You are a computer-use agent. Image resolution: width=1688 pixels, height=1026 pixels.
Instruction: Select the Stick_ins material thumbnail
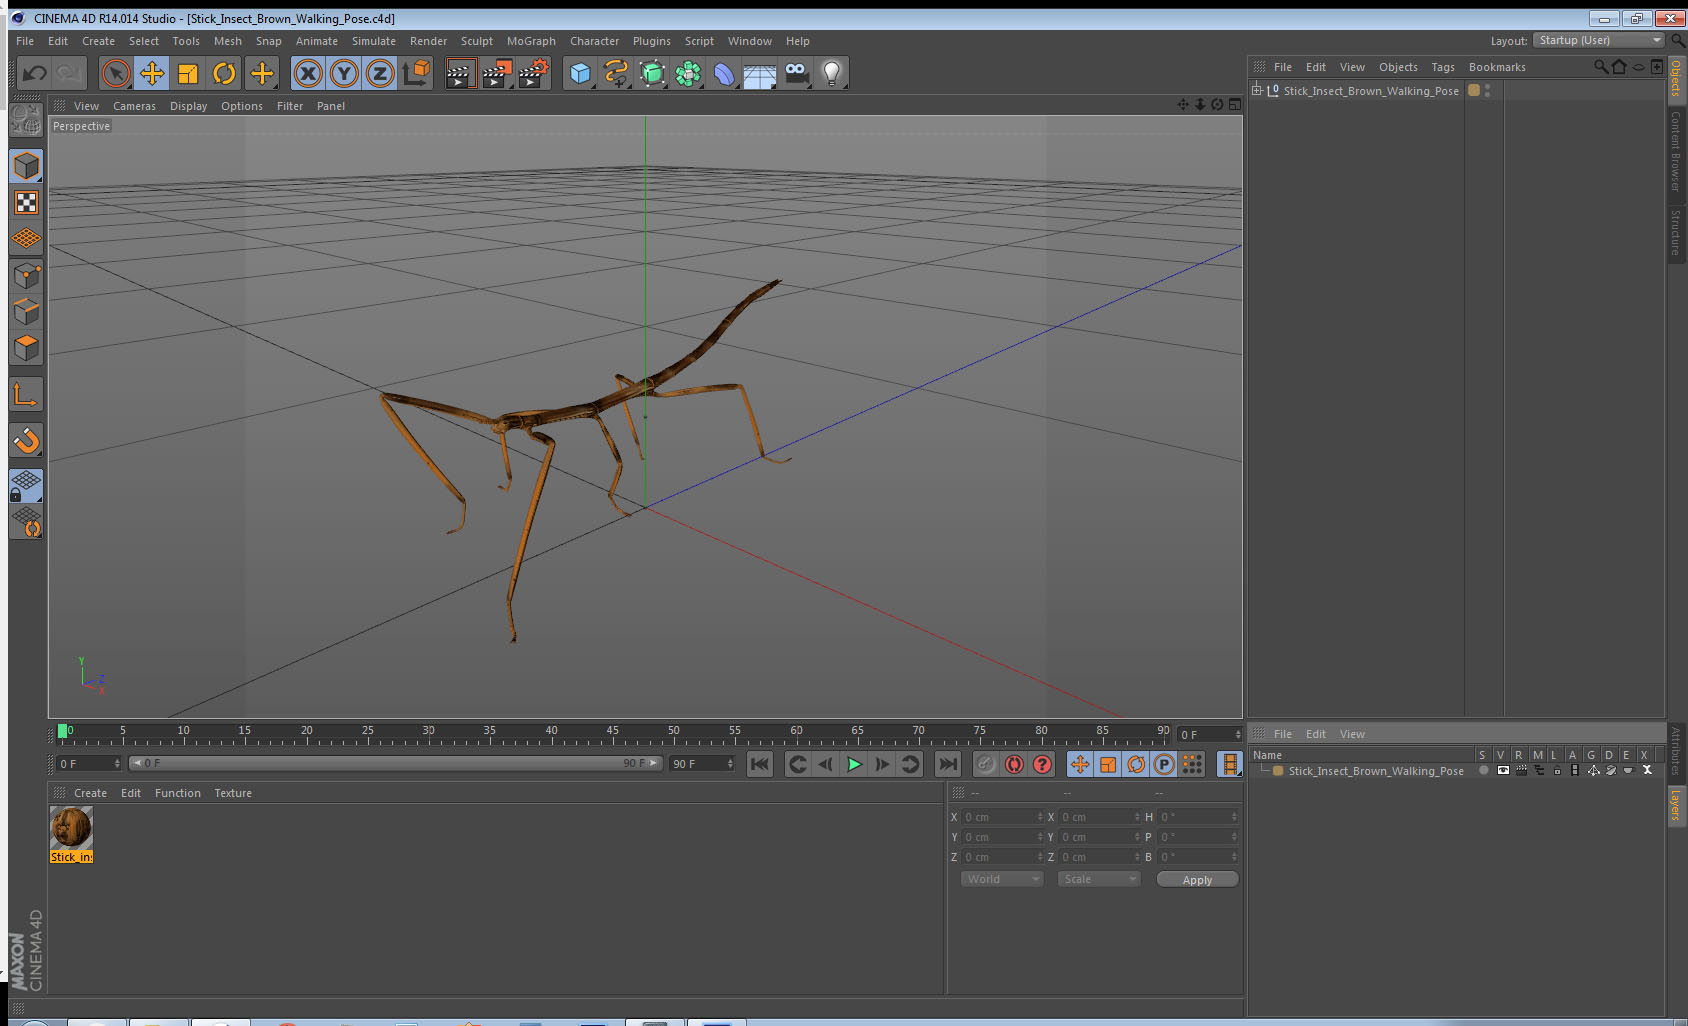click(x=71, y=828)
